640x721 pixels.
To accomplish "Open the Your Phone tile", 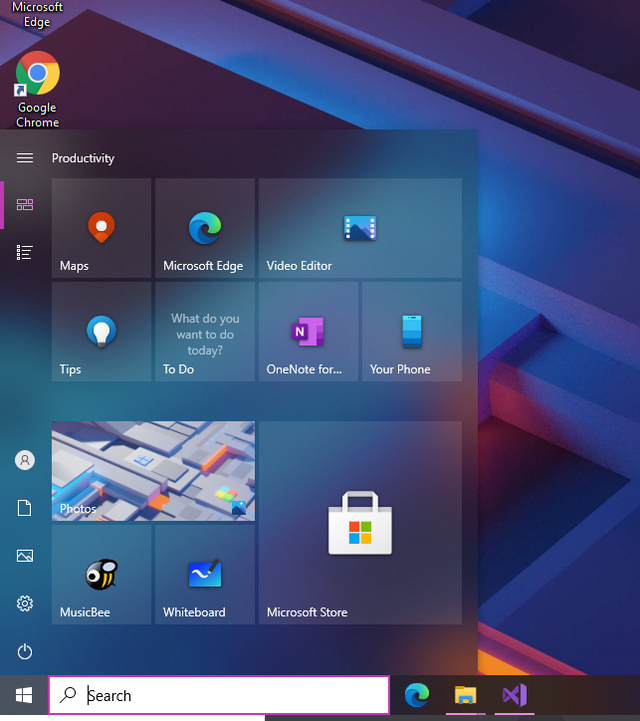I will [412, 331].
